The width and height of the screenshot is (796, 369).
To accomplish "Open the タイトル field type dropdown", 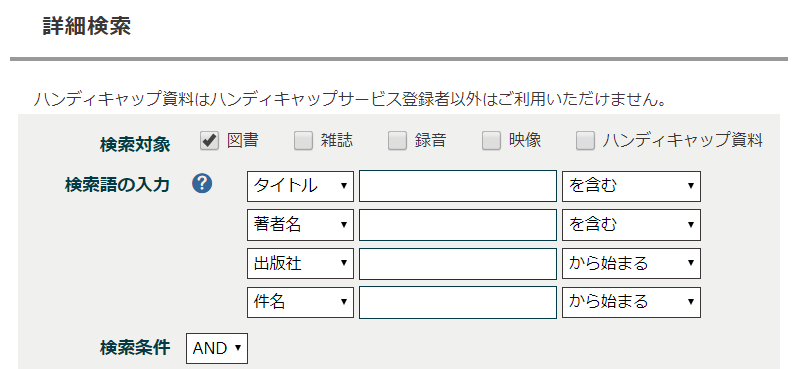I will coord(301,186).
